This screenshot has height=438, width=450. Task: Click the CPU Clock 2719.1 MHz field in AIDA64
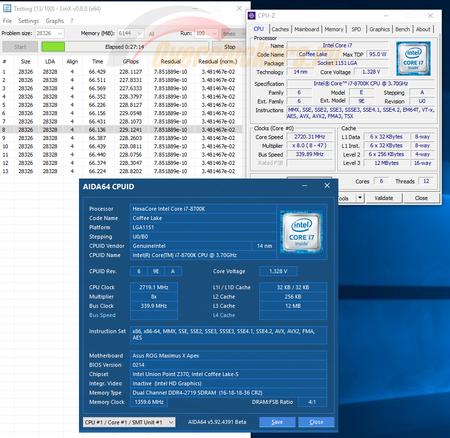click(x=154, y=287)
